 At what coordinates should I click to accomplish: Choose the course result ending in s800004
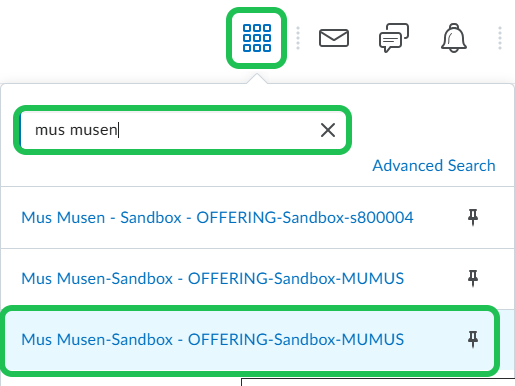pyautogui.click(x=217, y=218)
